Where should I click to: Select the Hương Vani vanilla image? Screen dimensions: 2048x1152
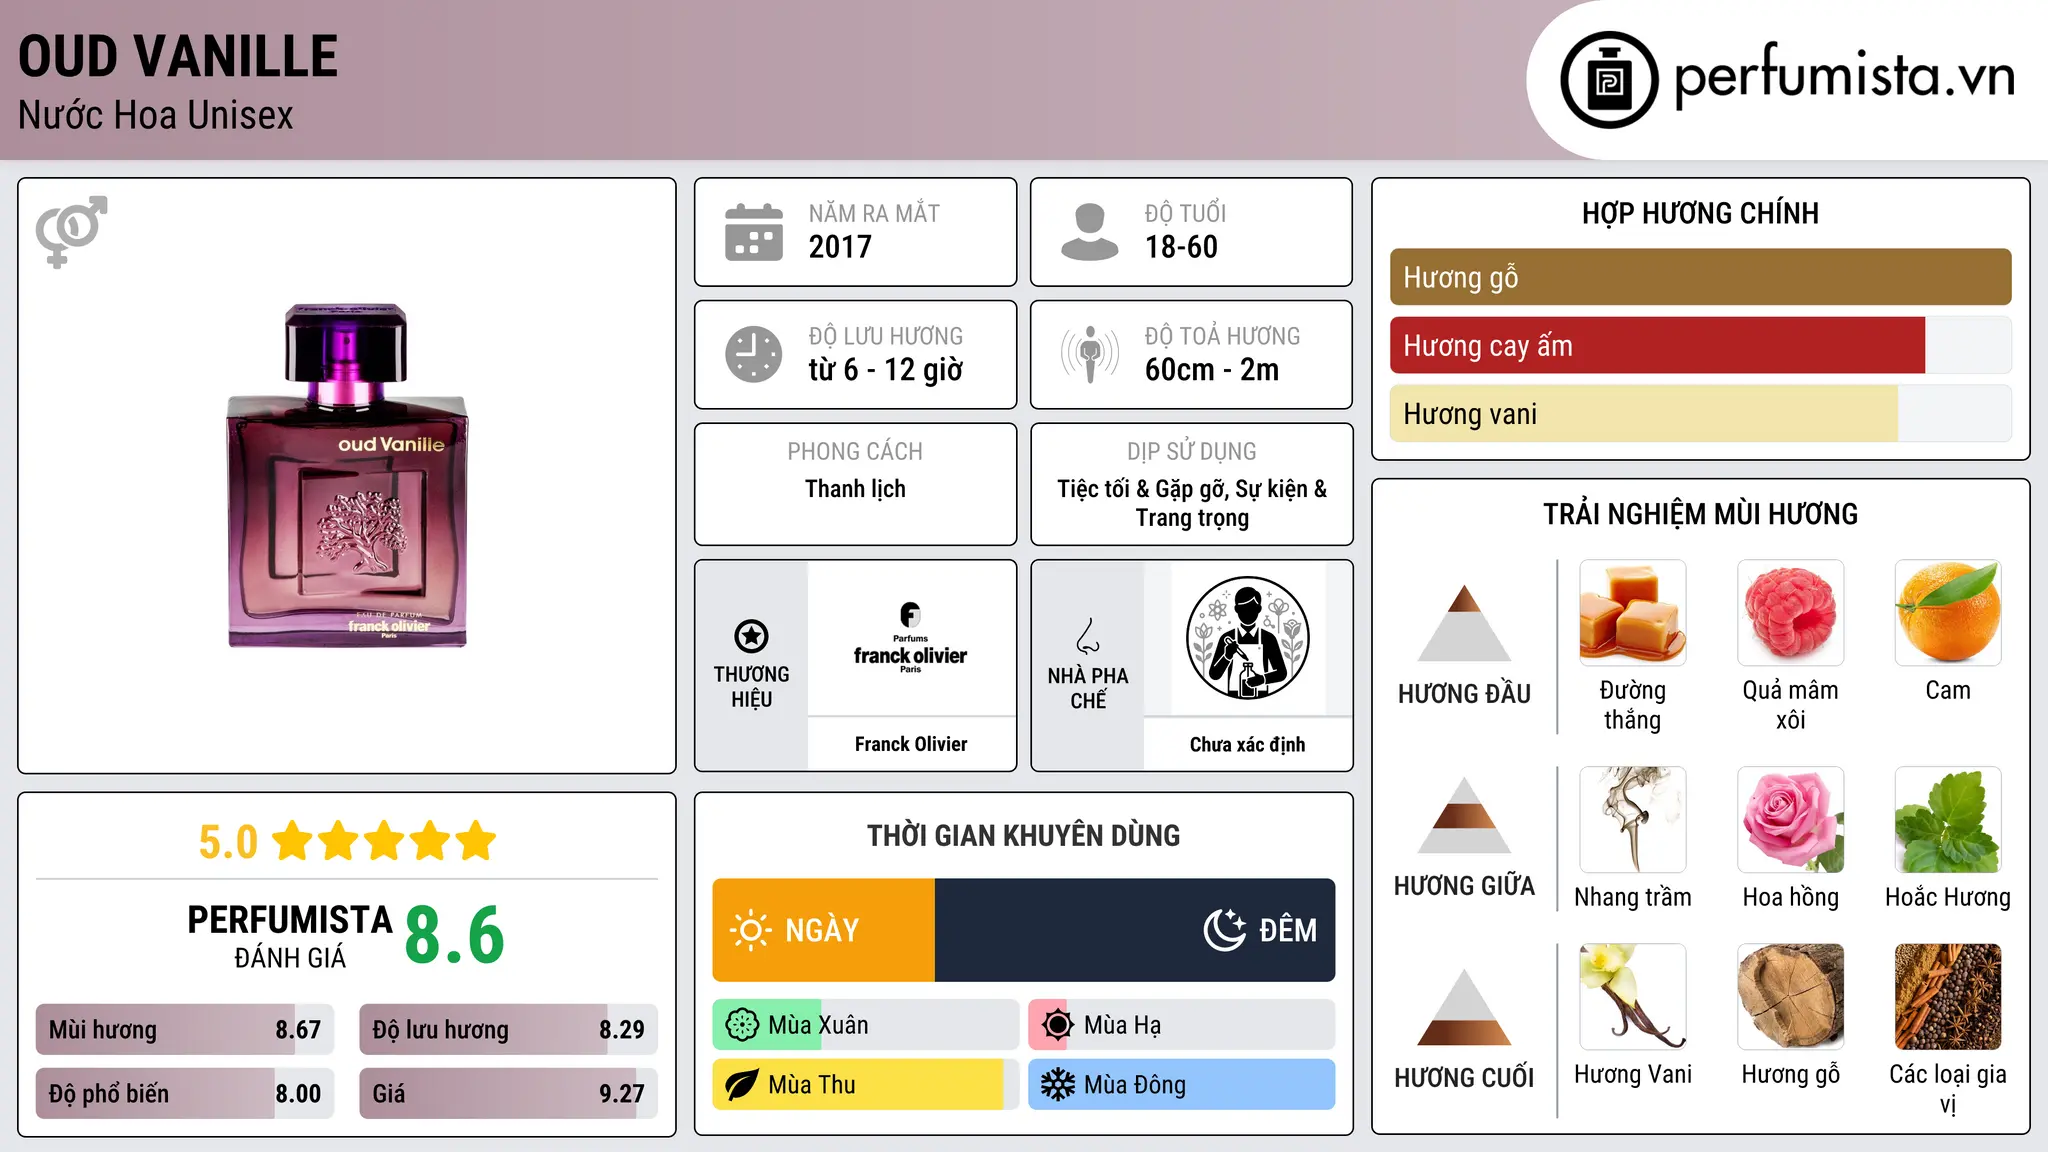[x=1633, y=997]
